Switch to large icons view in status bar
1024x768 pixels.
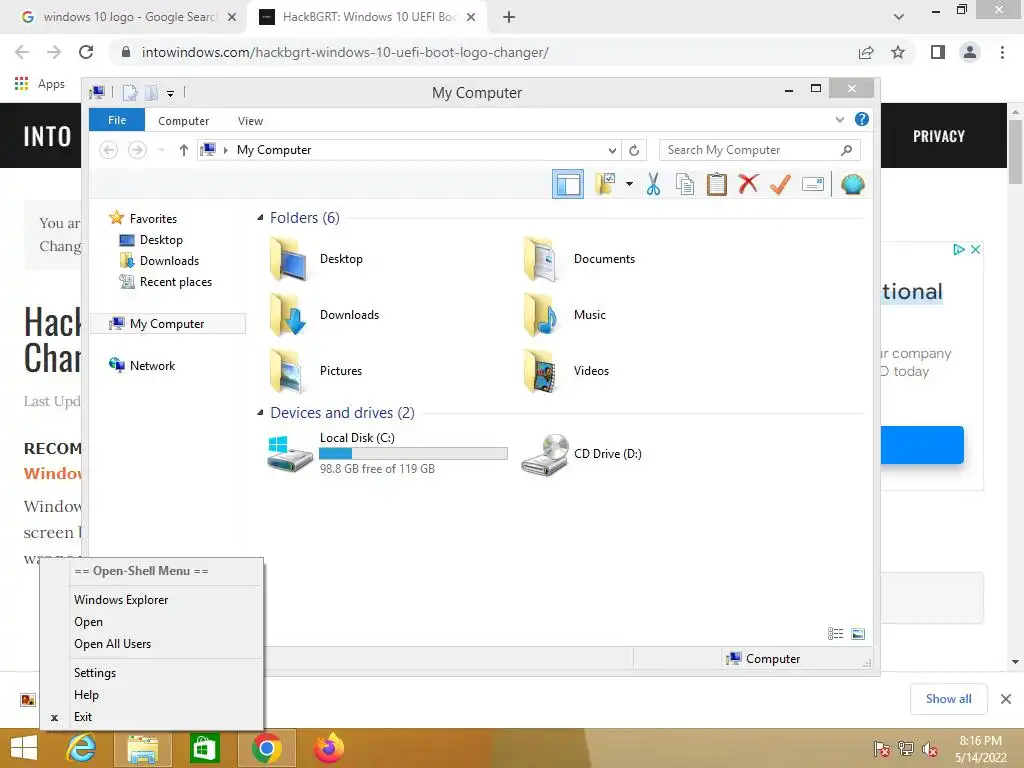coord(858,633)
